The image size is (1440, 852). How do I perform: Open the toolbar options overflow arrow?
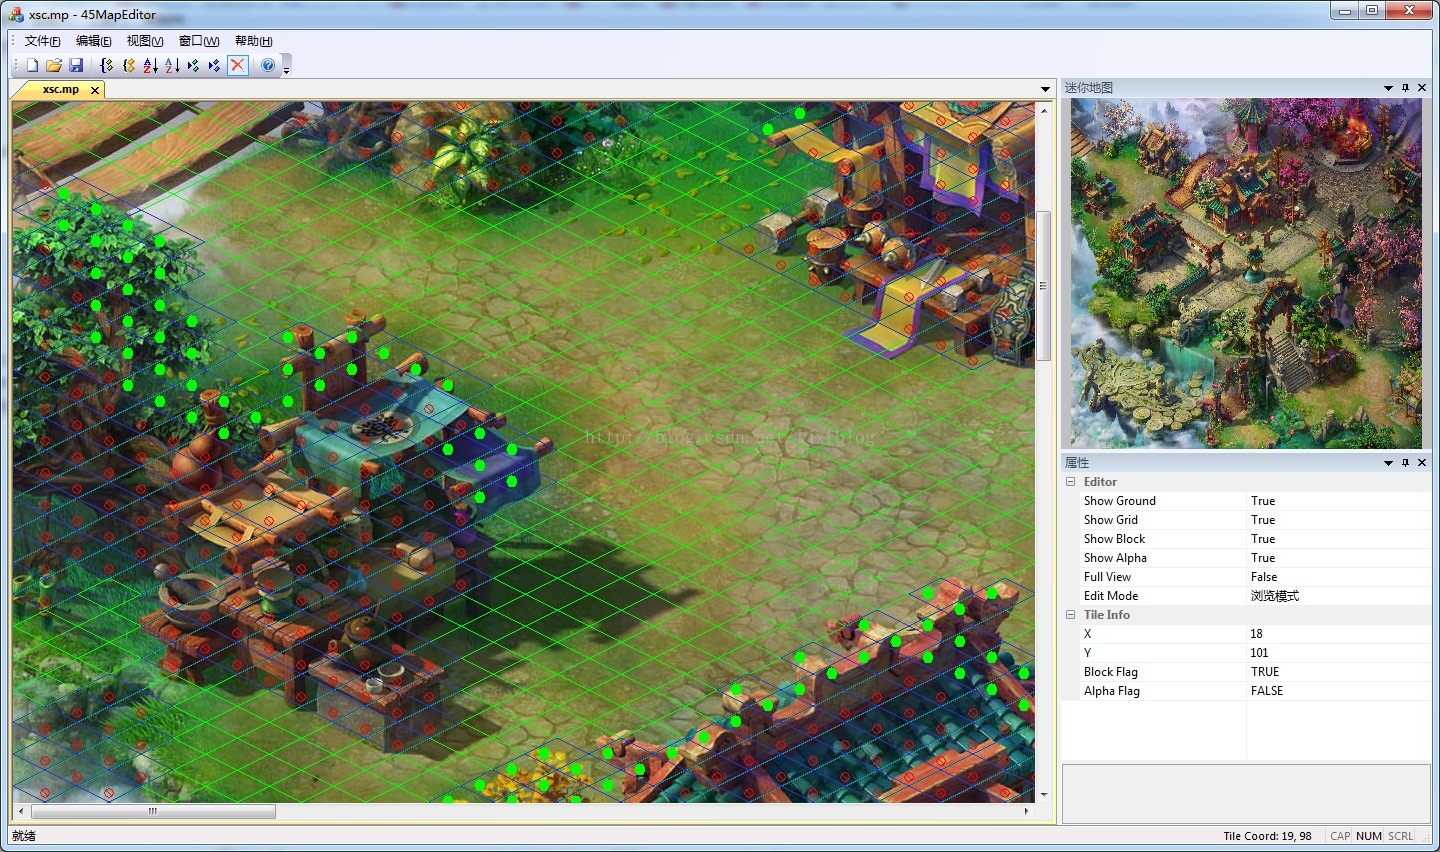286,69
